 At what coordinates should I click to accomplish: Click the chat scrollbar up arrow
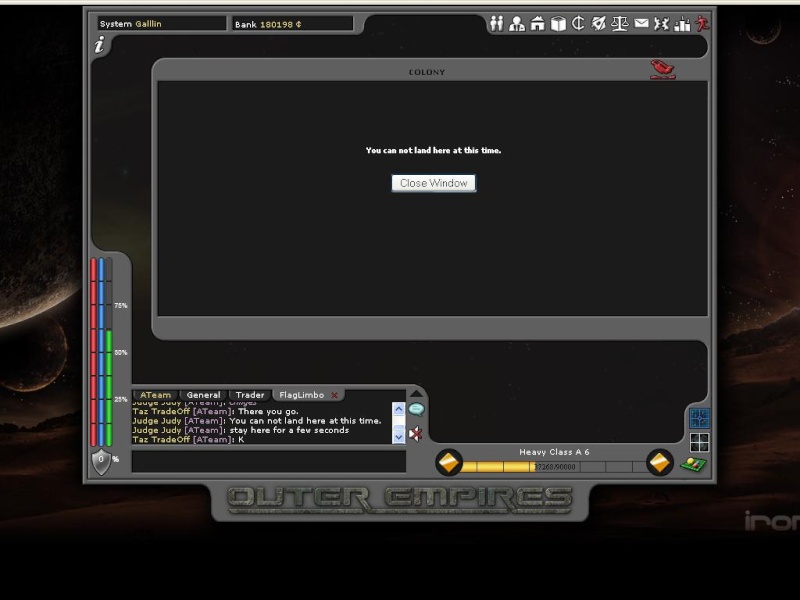pyautogui.click(x=398, y=409)
